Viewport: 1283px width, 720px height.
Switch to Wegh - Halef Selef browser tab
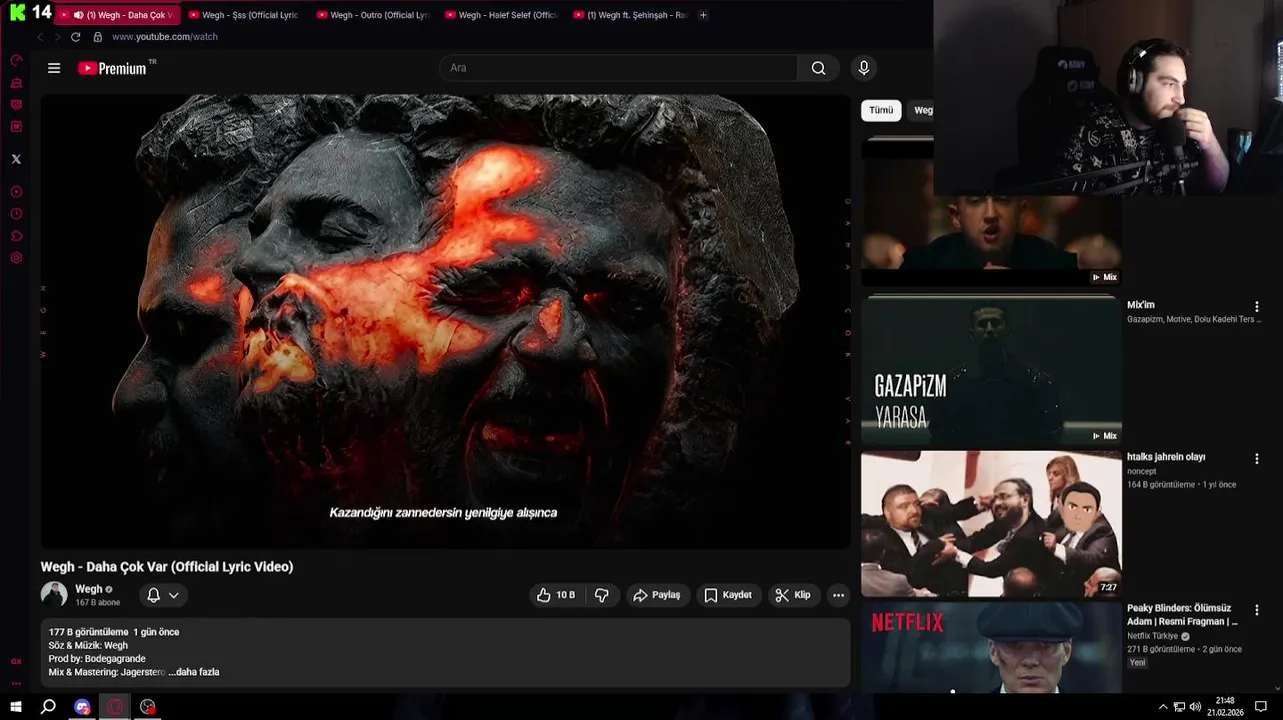501,15
